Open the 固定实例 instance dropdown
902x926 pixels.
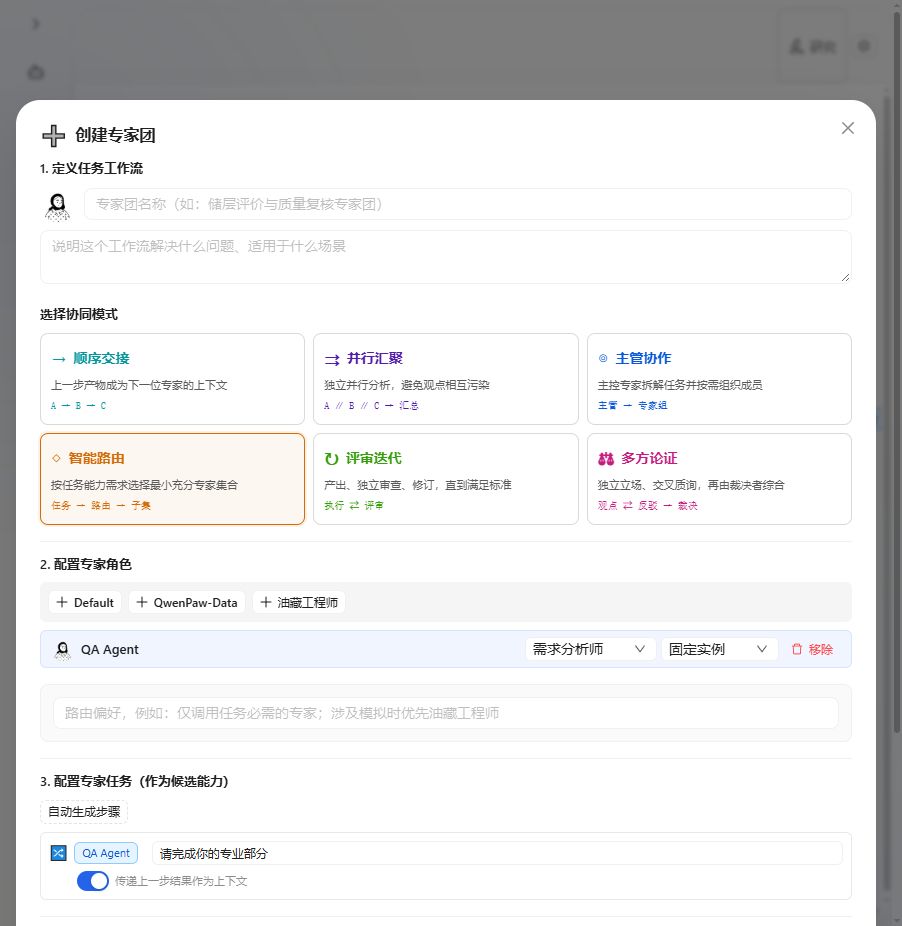coord(719,649)
